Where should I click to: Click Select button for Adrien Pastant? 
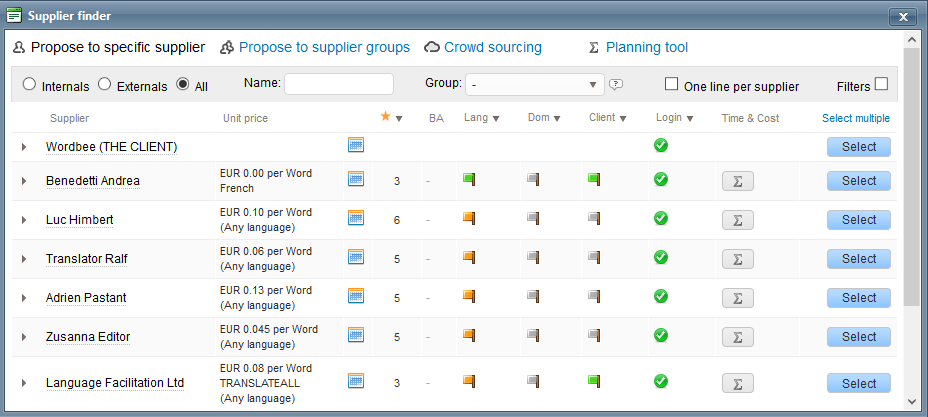click(x=858, y=297)
